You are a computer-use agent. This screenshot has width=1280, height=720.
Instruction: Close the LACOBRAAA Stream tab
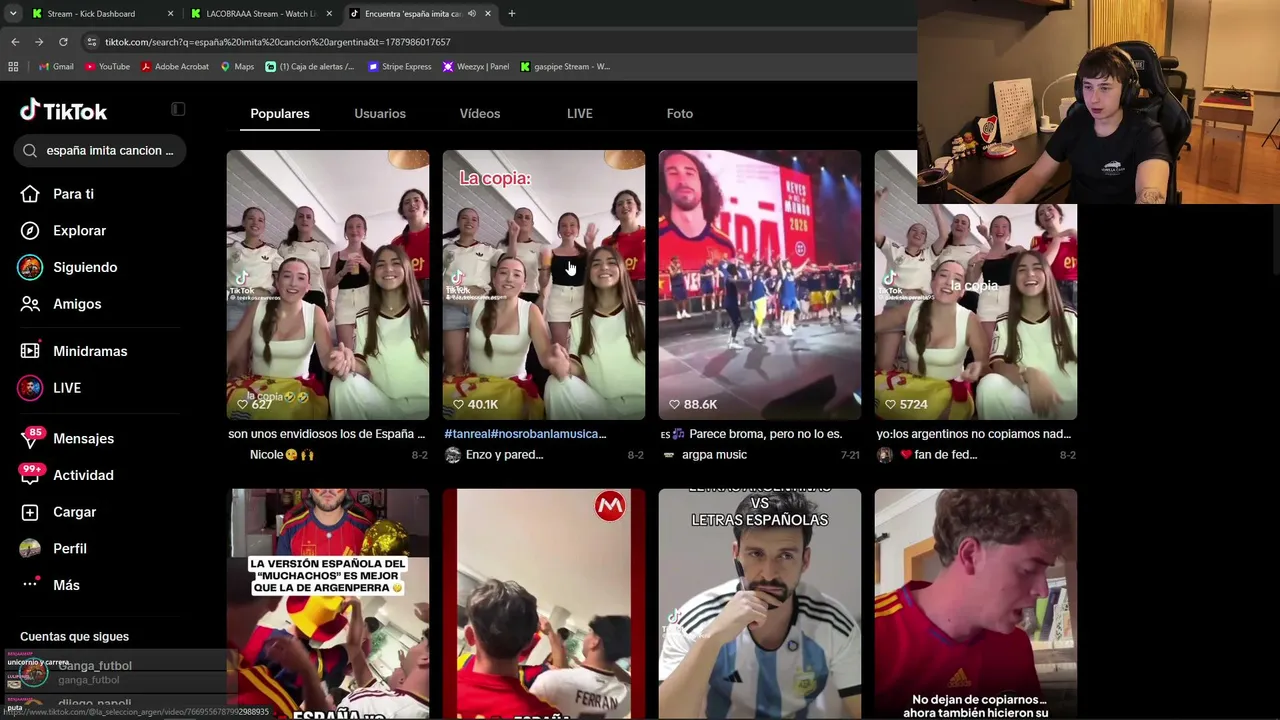pyautogui.click(x=329, y=14)
